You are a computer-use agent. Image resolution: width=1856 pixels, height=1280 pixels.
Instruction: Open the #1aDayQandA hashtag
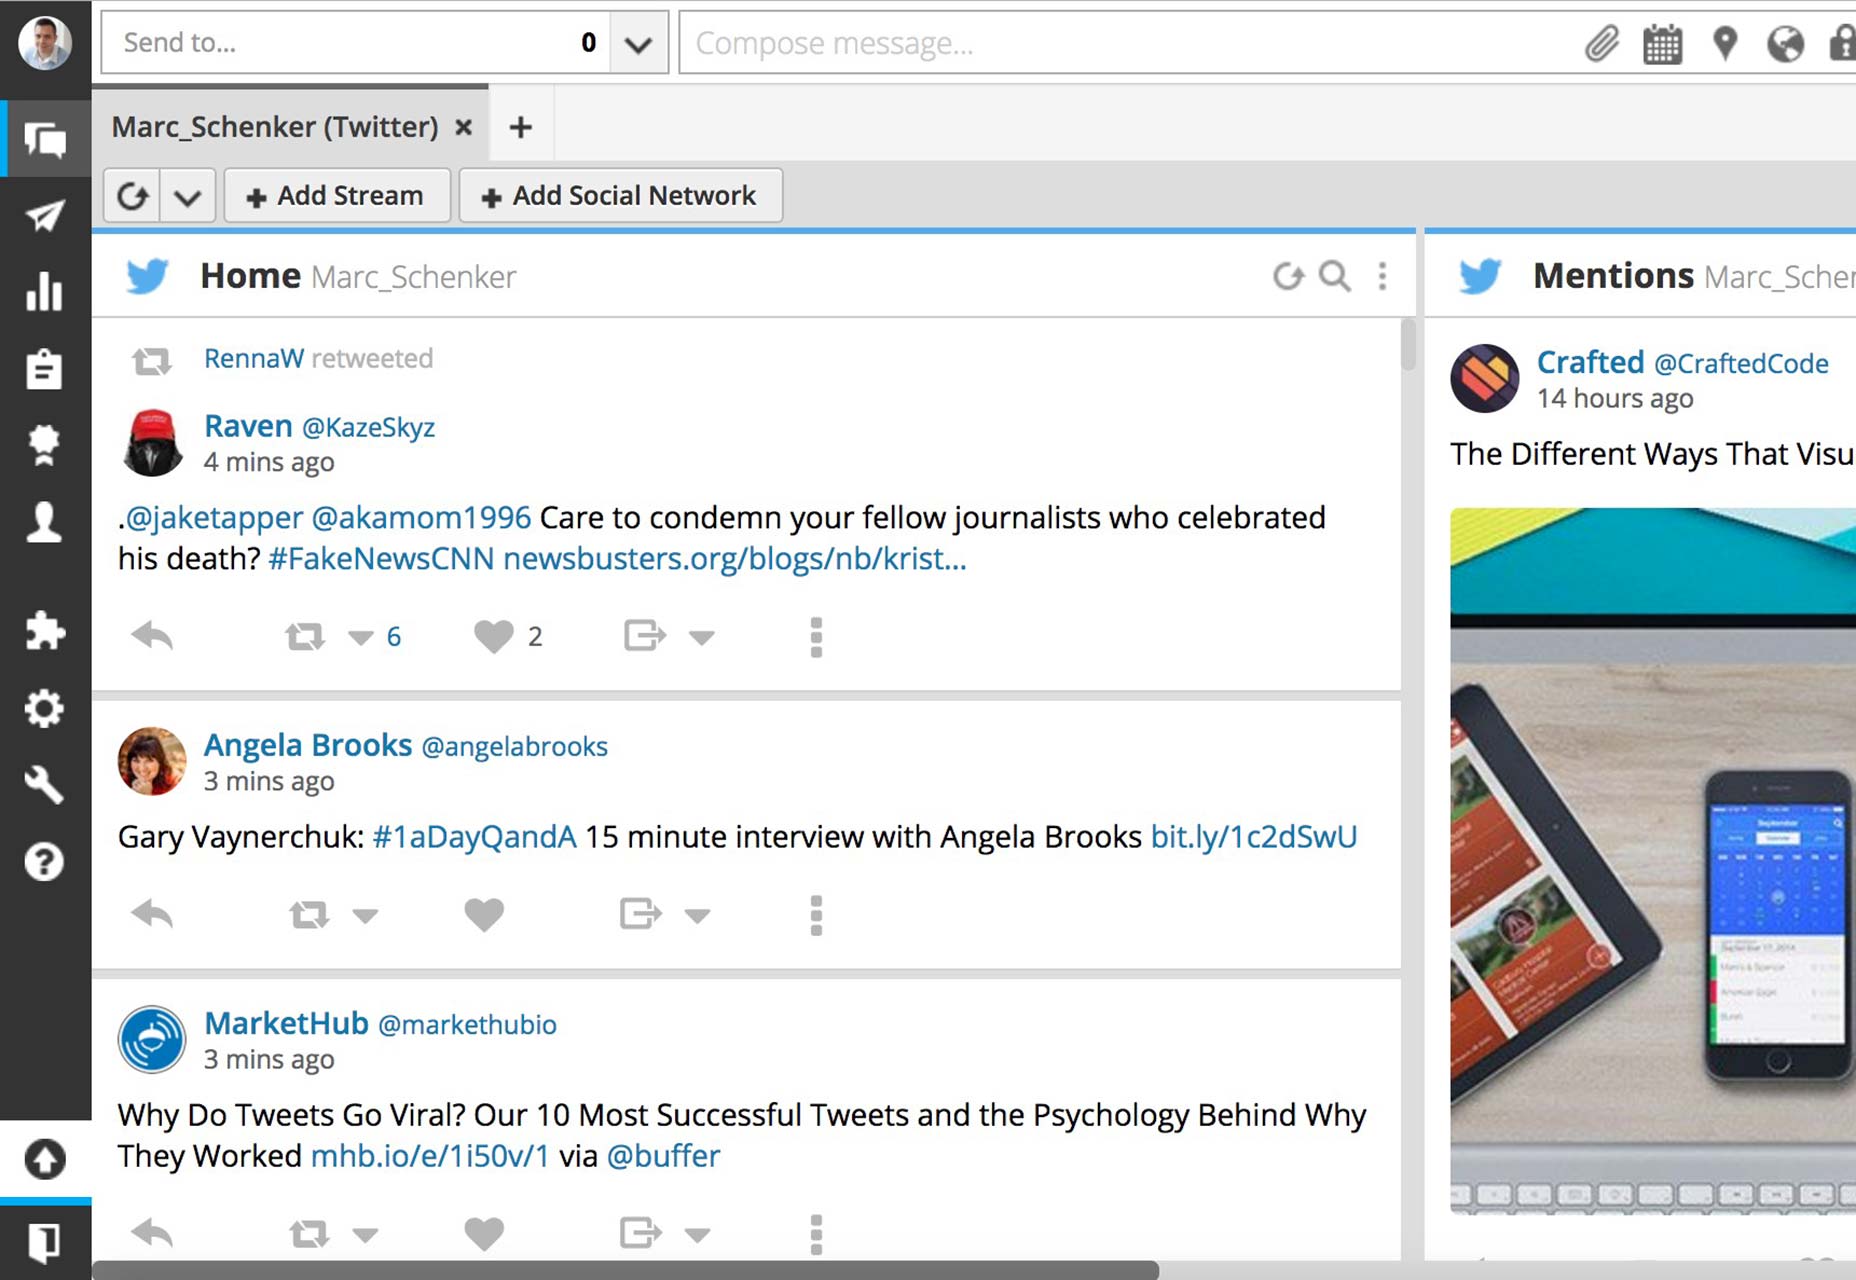point(474,836)
